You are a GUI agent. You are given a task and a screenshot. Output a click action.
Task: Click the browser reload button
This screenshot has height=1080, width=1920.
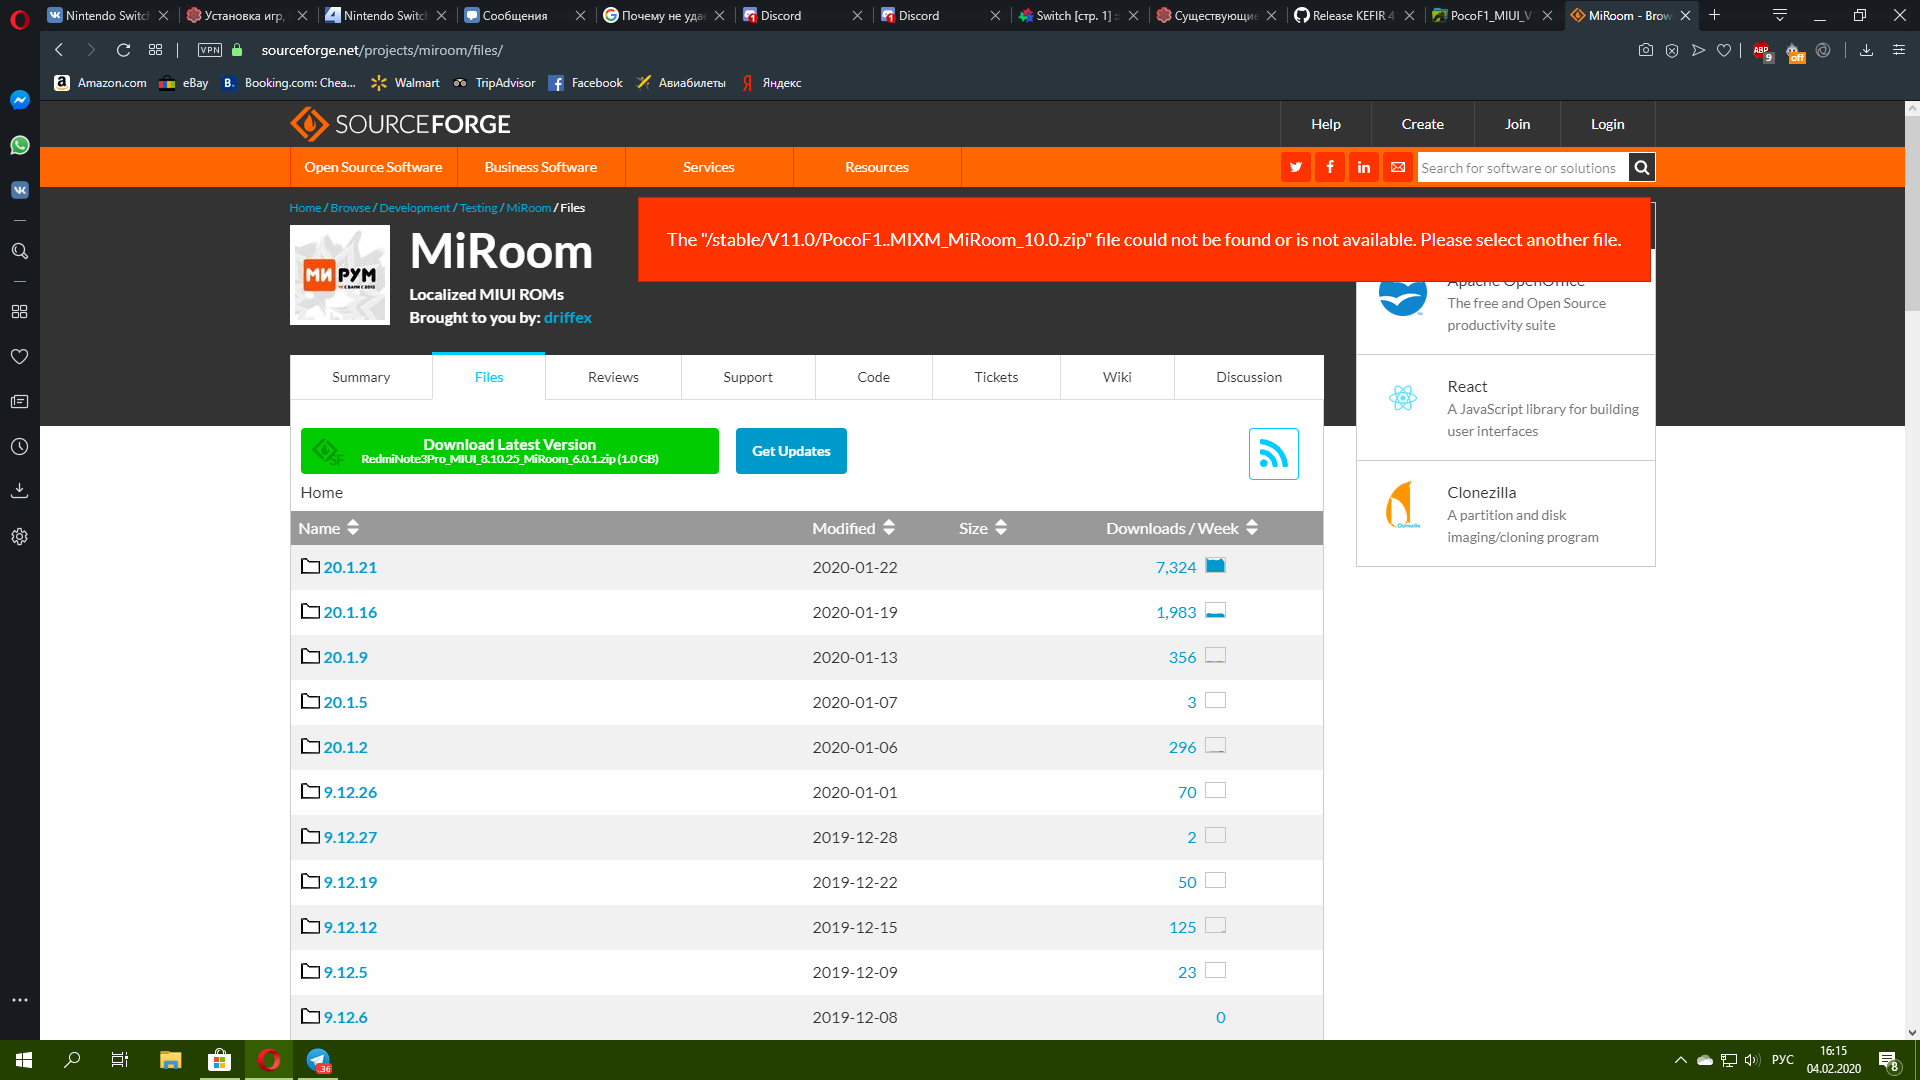(123, 50)
